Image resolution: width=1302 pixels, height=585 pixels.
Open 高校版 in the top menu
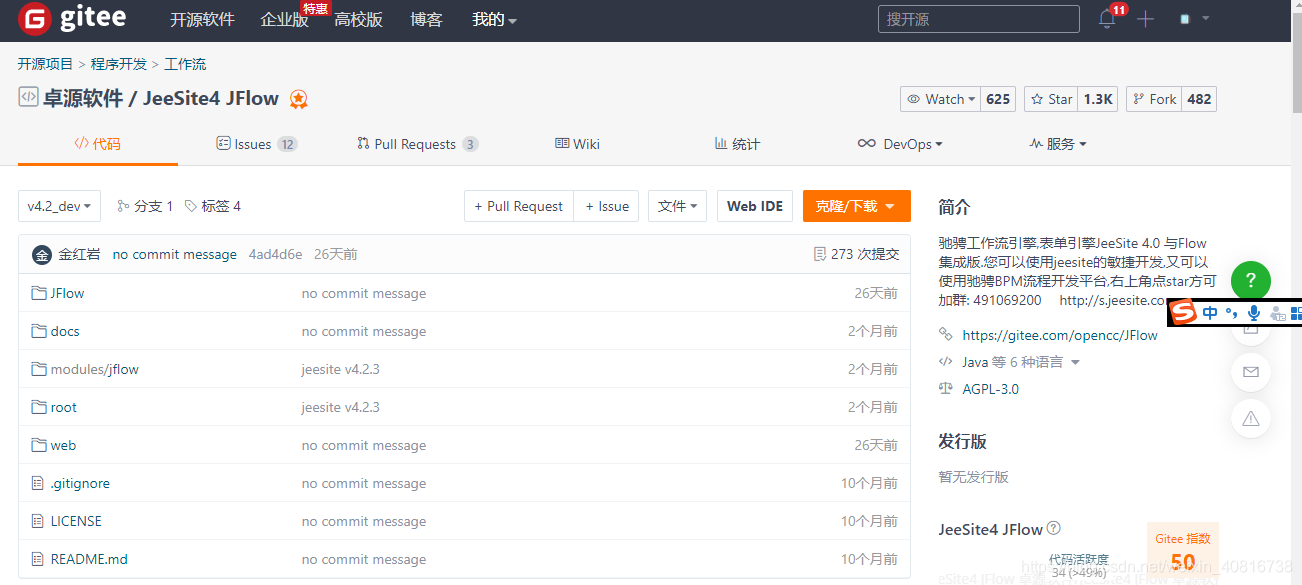[x=358, y=19]
